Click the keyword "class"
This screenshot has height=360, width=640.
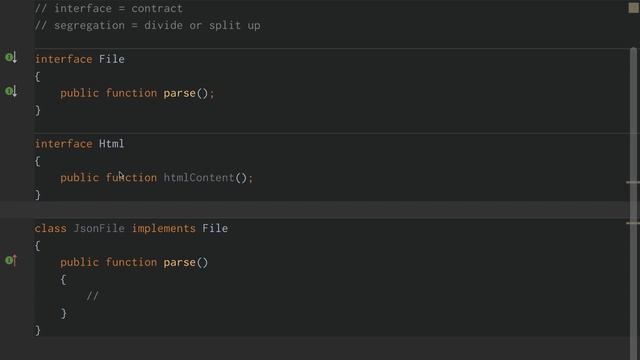click(x=51, y=228)
